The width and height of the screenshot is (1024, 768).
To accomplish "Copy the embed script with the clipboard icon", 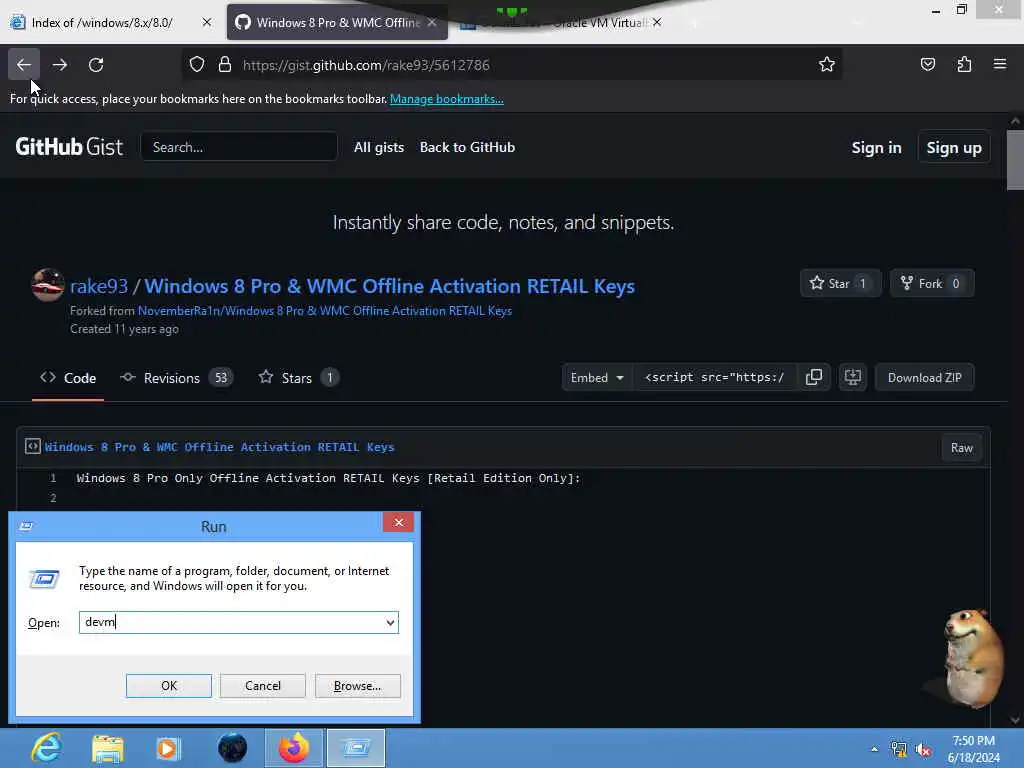I will tap(814, 377).
